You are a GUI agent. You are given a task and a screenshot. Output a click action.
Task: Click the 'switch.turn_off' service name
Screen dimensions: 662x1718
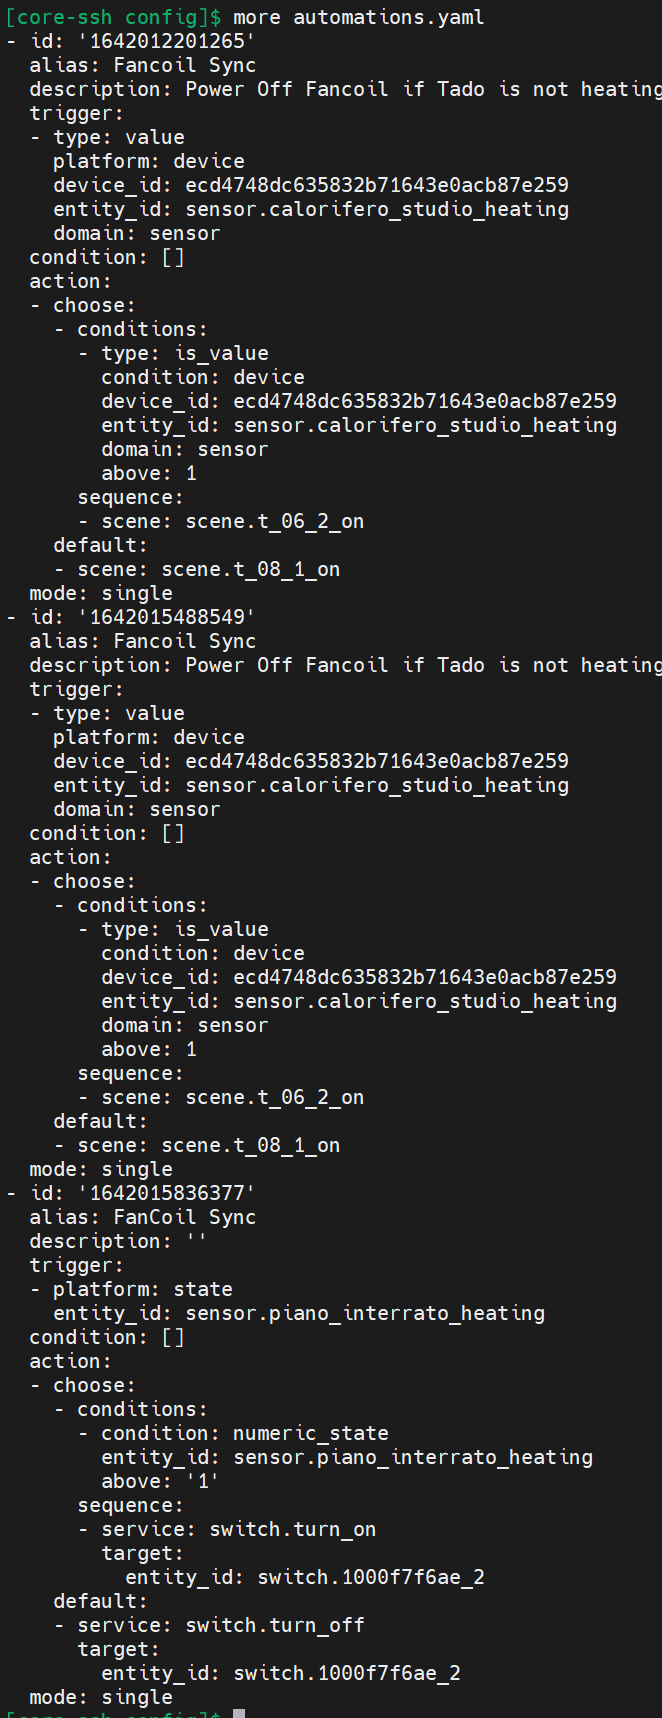pos(274,1625)
